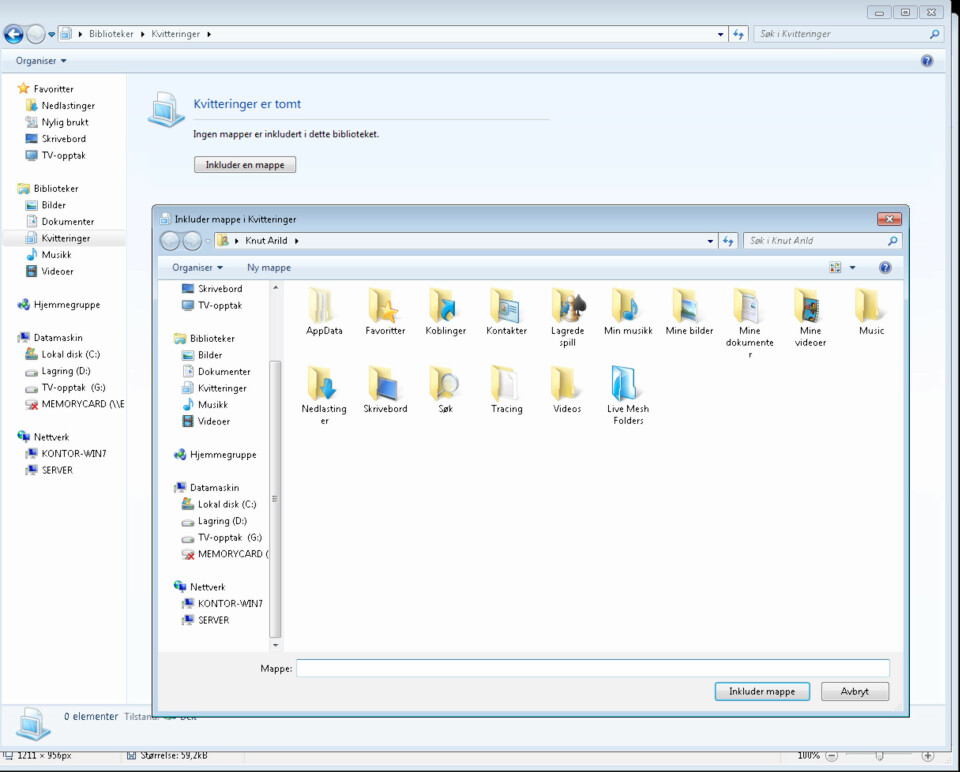Click the Mappe text input field

pyautogui.click(x=592, y=668)
